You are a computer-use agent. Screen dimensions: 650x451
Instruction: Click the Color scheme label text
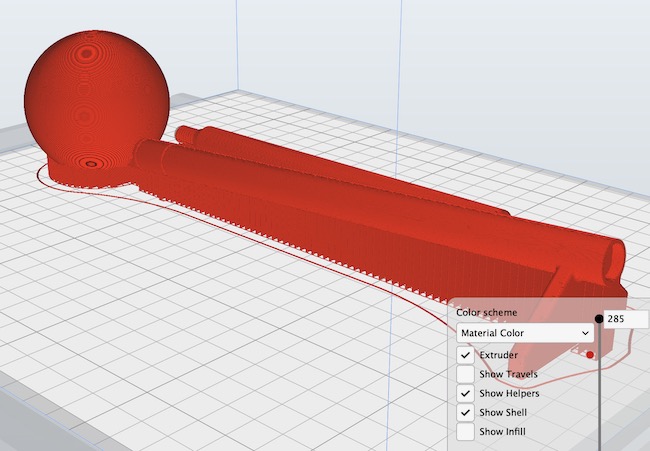coord(487,312)
